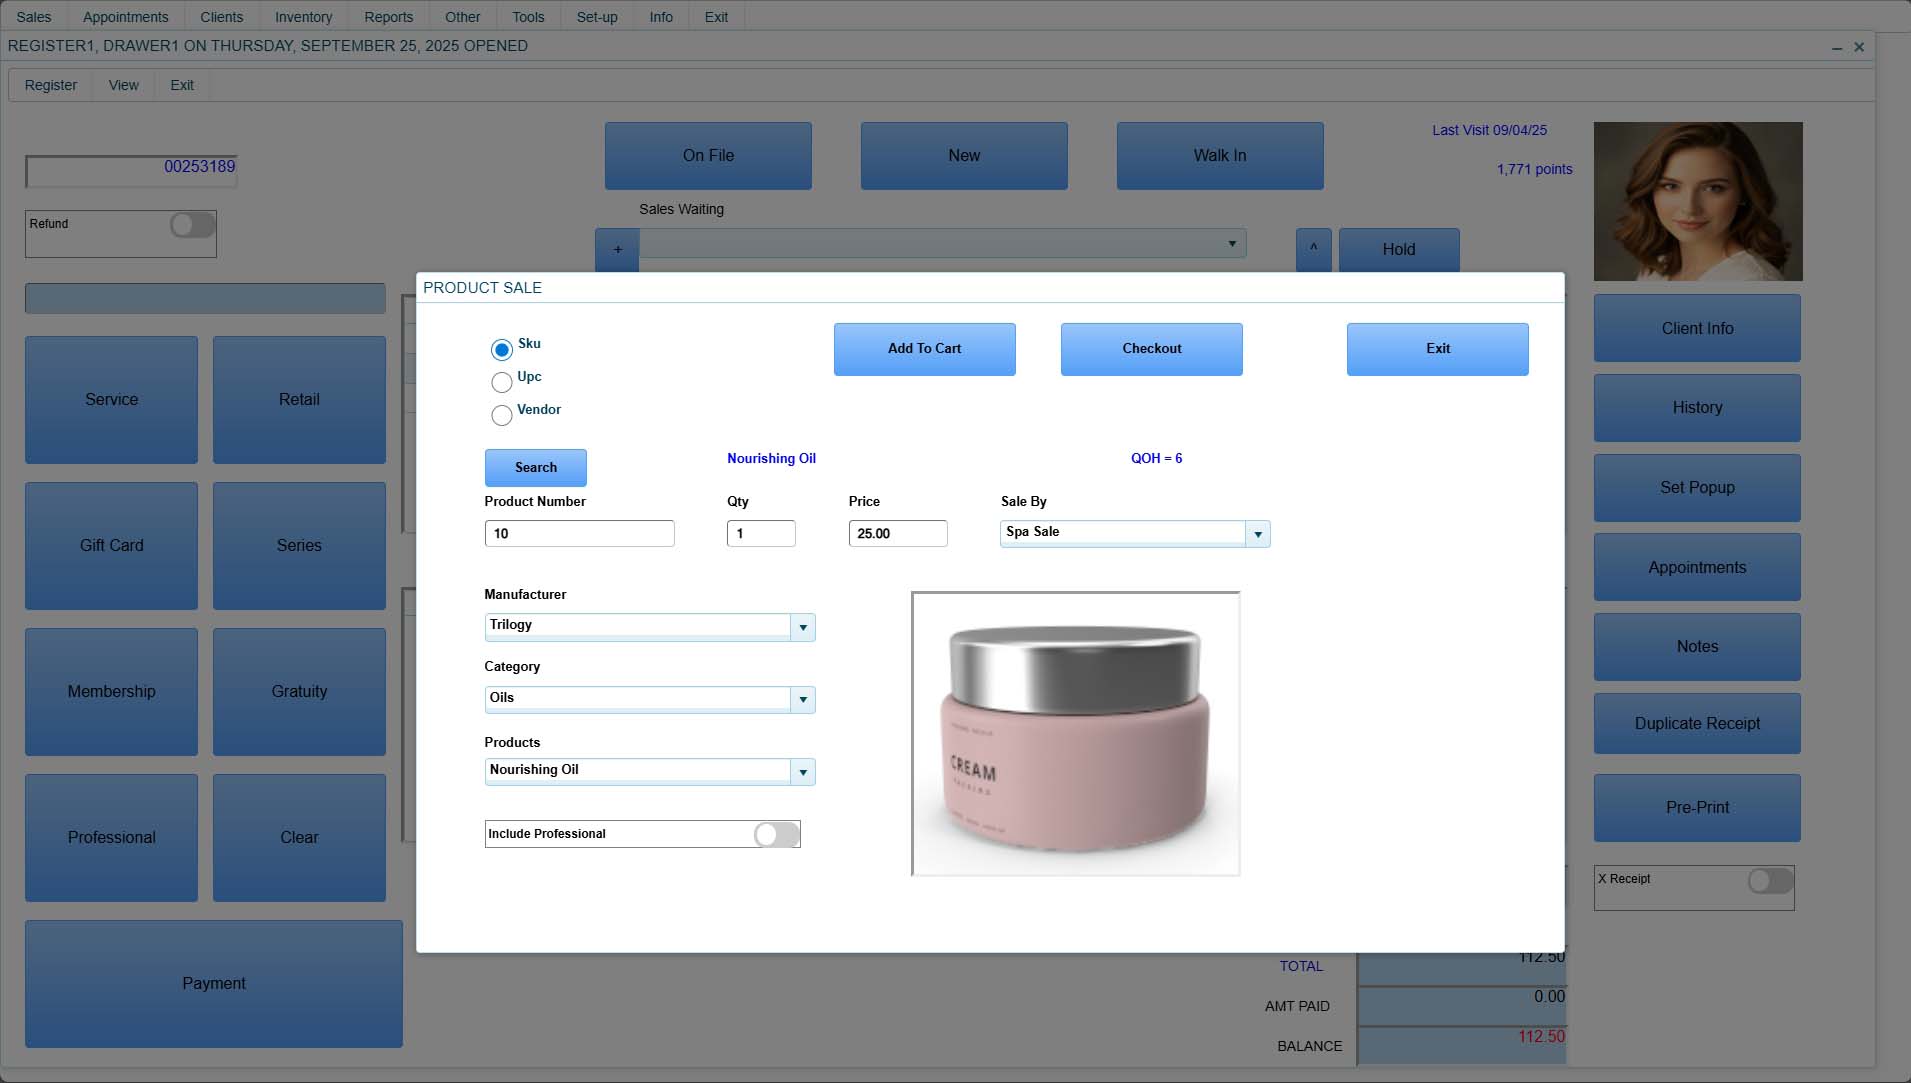
Task: Expand the Products dropdown arrow
Action: (802, 772)
